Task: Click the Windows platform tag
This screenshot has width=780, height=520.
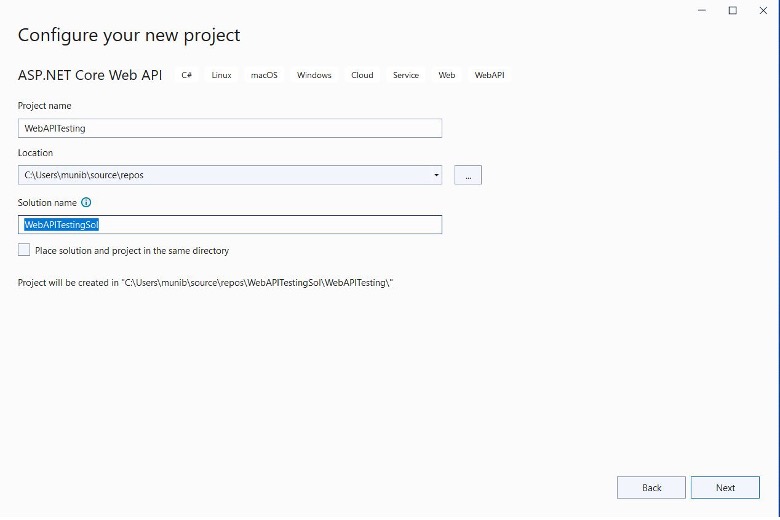Action: click(314, 75)
